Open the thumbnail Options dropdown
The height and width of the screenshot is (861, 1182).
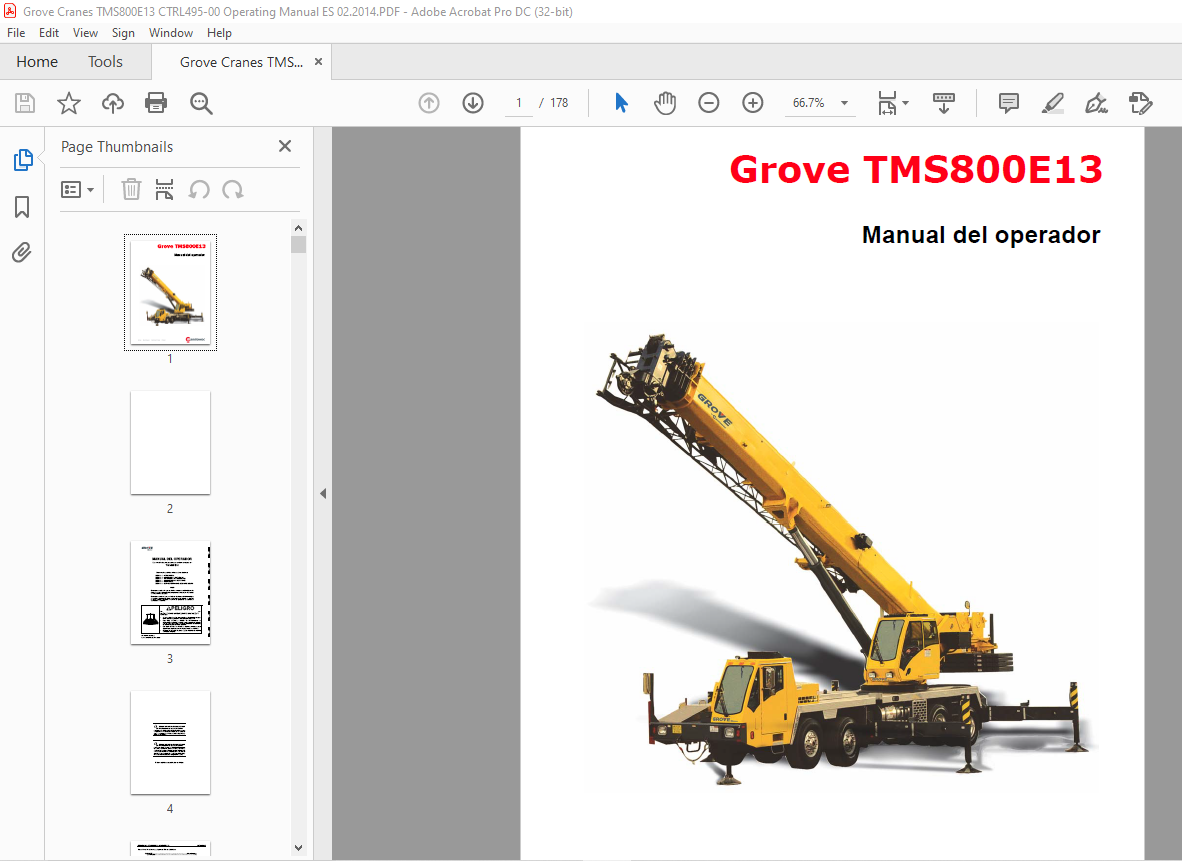pyautogui.click(x=77, y=189)
